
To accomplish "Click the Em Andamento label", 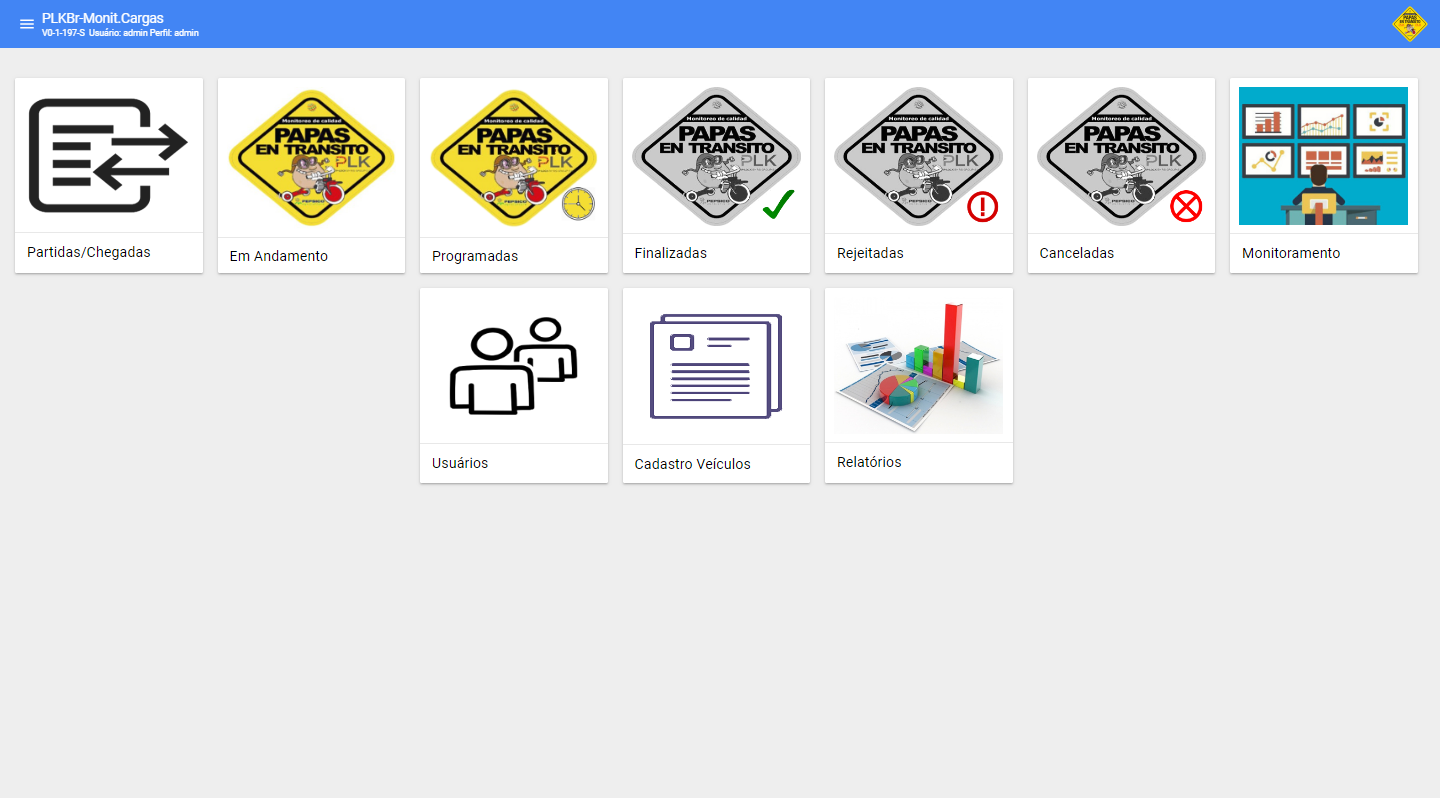I will [x=279, y=256].
